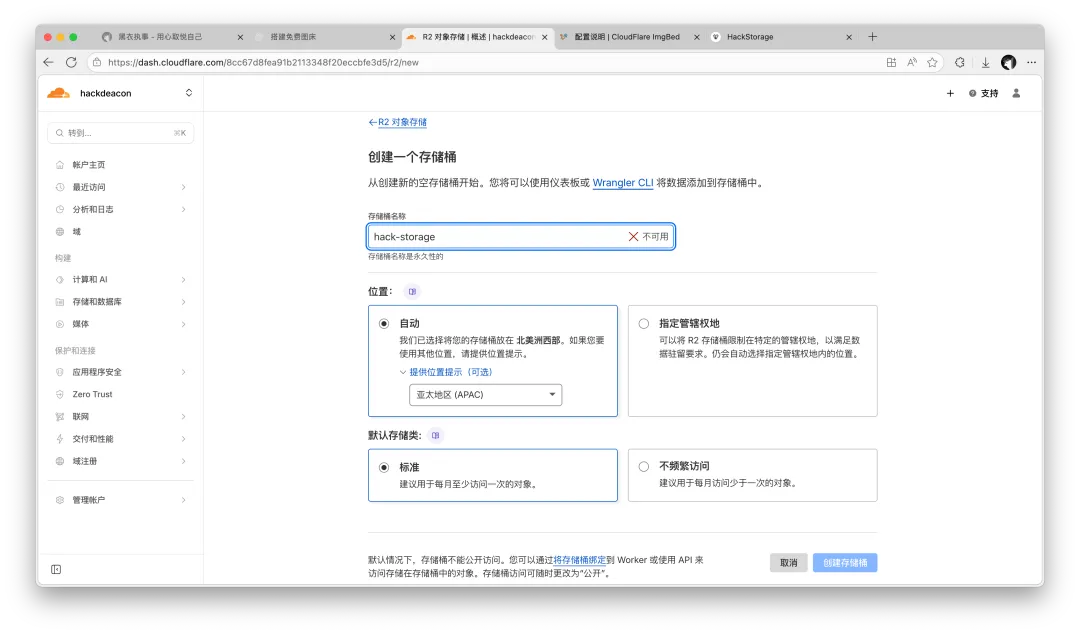Click the read aloud icon in address bar
Screen dimensions: 1080x634
coord(912,62)
